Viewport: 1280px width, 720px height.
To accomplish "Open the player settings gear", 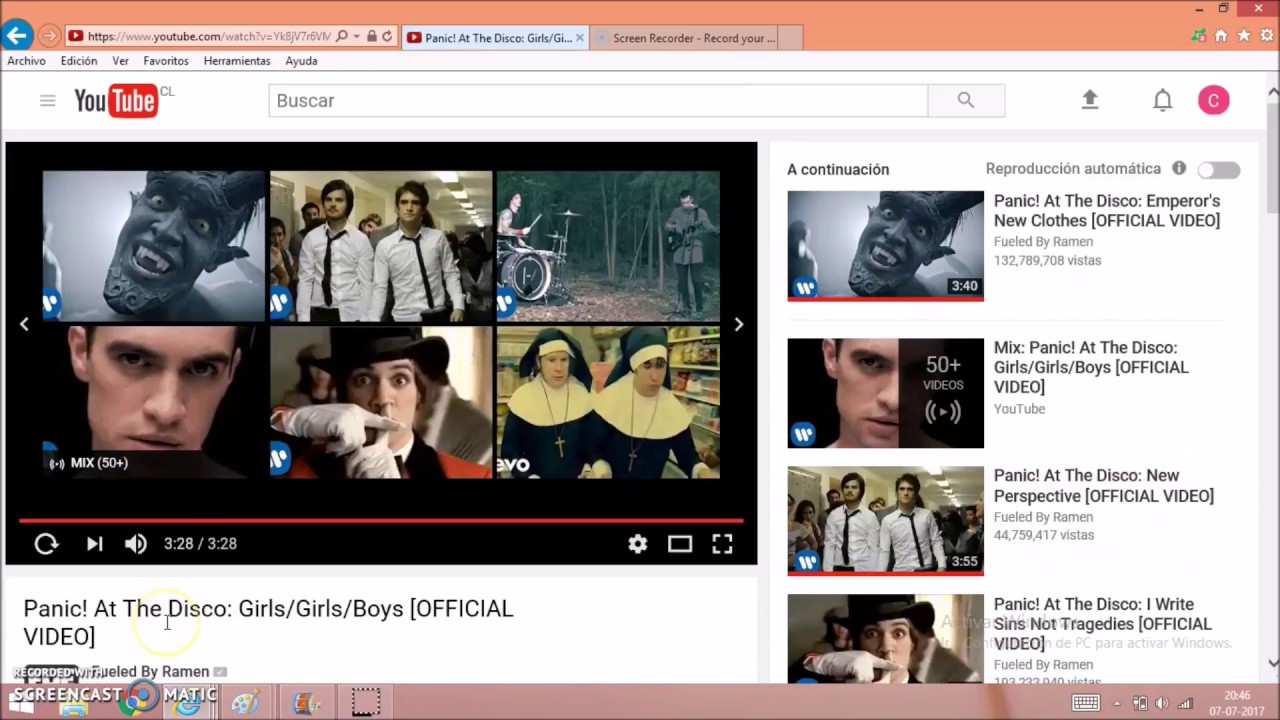I will 638,543.
